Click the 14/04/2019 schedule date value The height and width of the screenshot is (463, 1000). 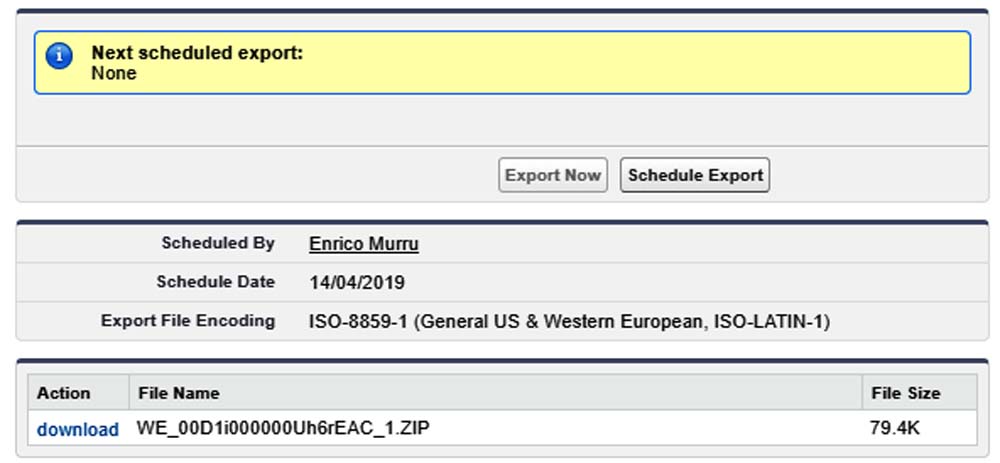357,282
